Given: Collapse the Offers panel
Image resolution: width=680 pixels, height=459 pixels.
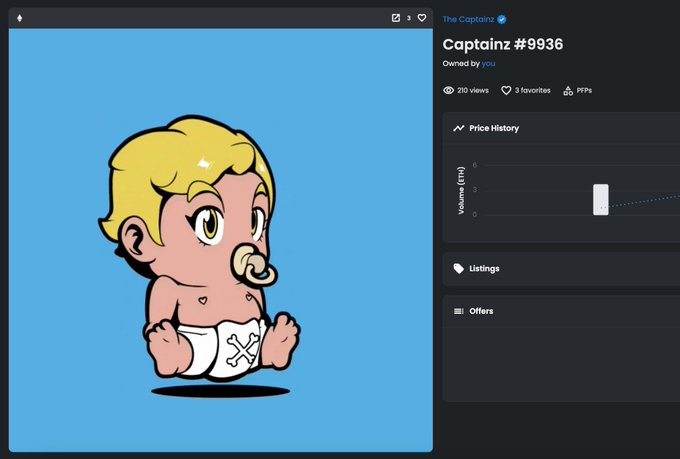Looking at the screenshot, I should coord(561,311).
